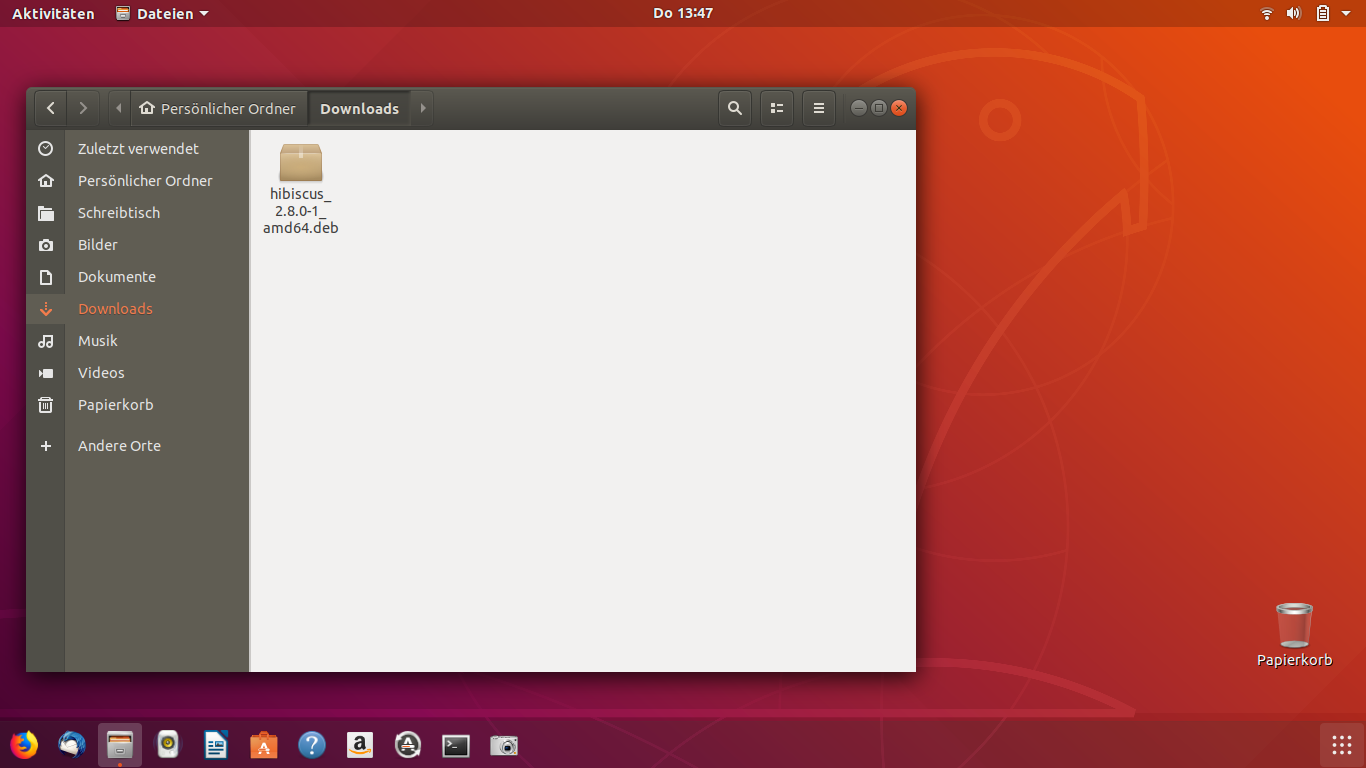Open the Screenshot tool from the dock

pos(504,745)
